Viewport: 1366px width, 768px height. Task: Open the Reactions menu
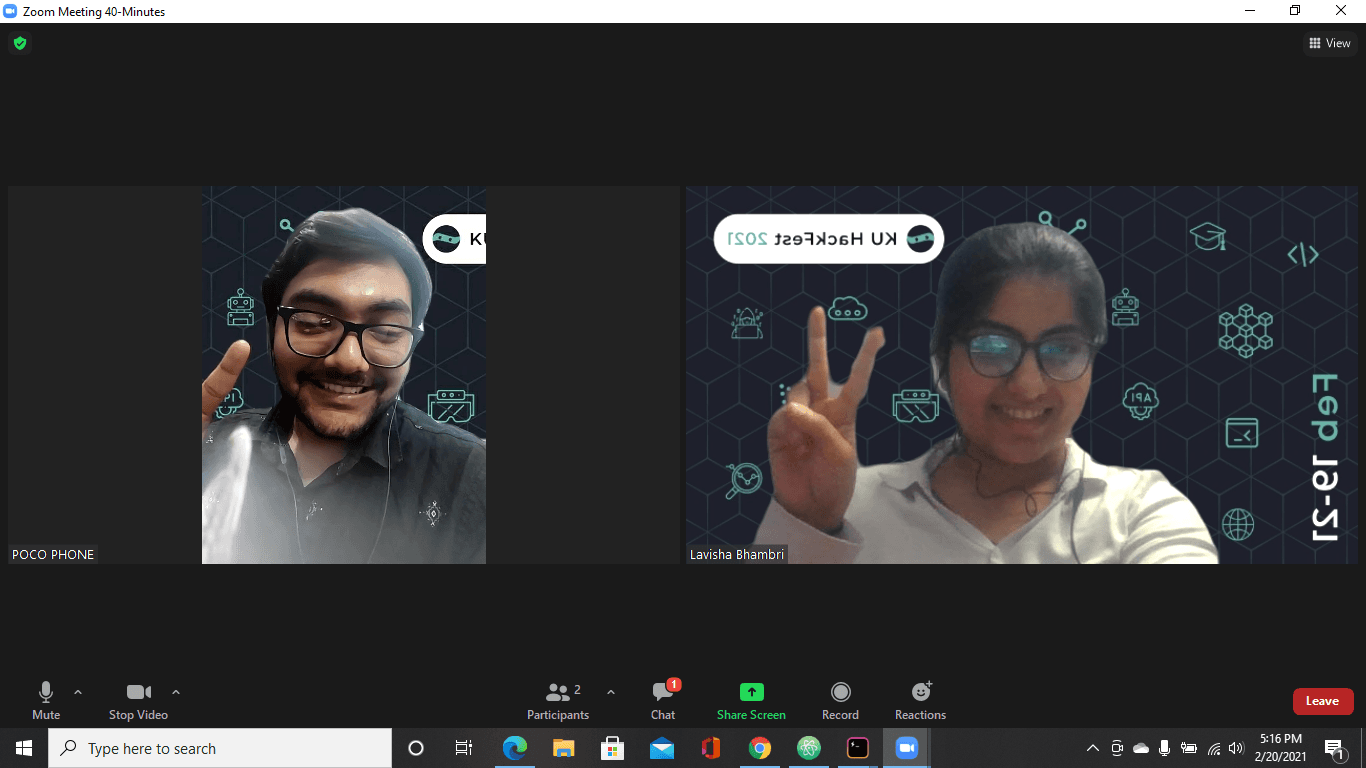click(920, 700)
